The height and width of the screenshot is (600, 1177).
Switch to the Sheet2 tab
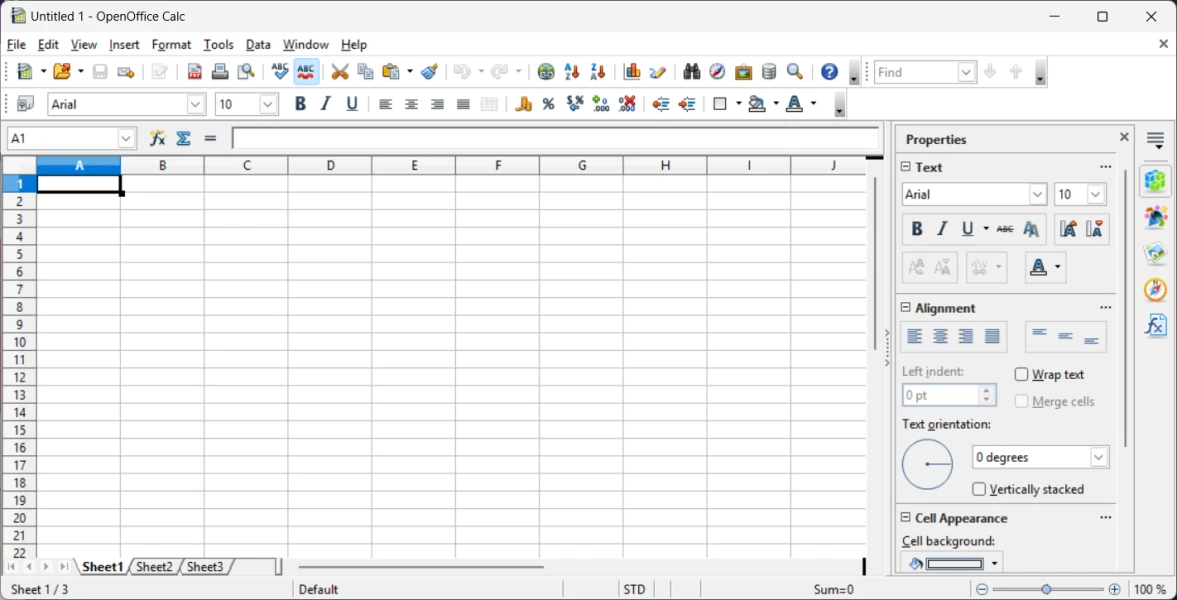click(154, 567)
